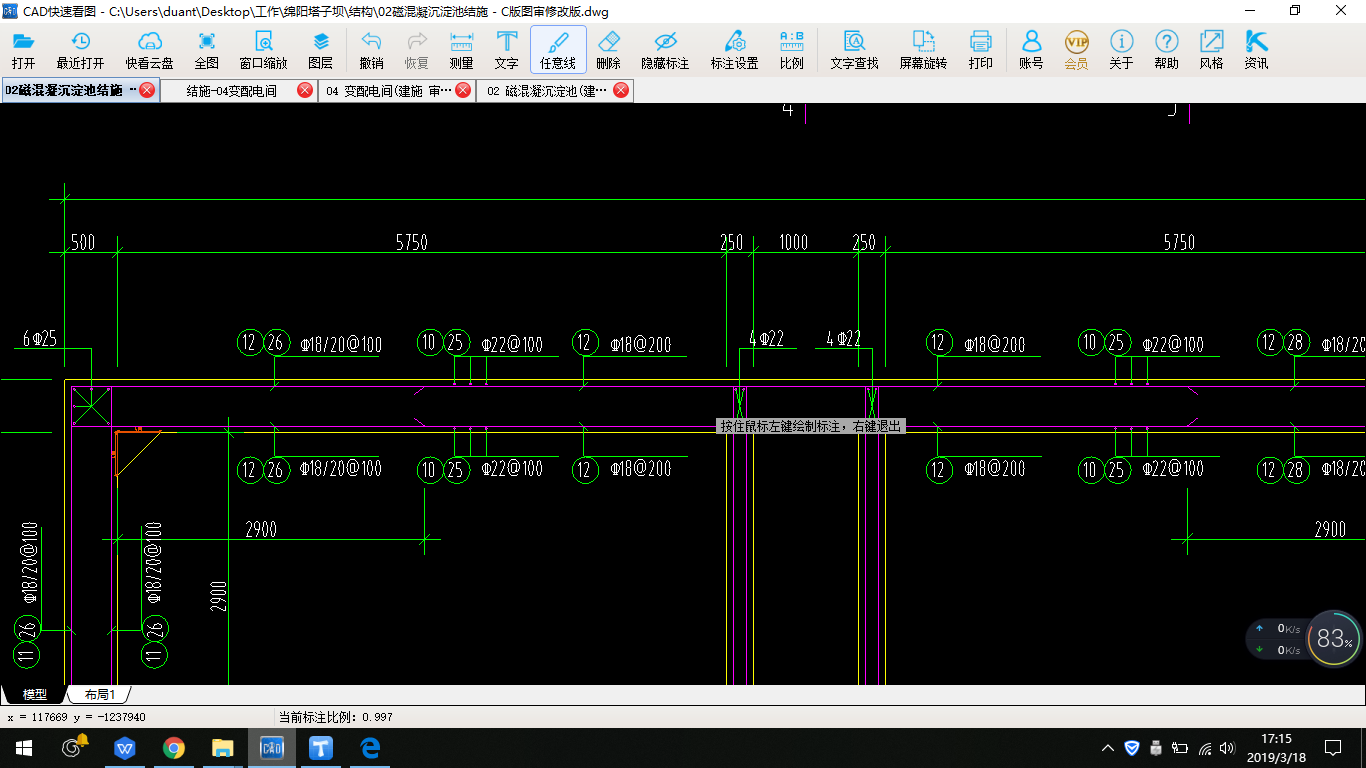Click the 500 dimension text
1366x768 pixels.
click(x=83, y=242)
